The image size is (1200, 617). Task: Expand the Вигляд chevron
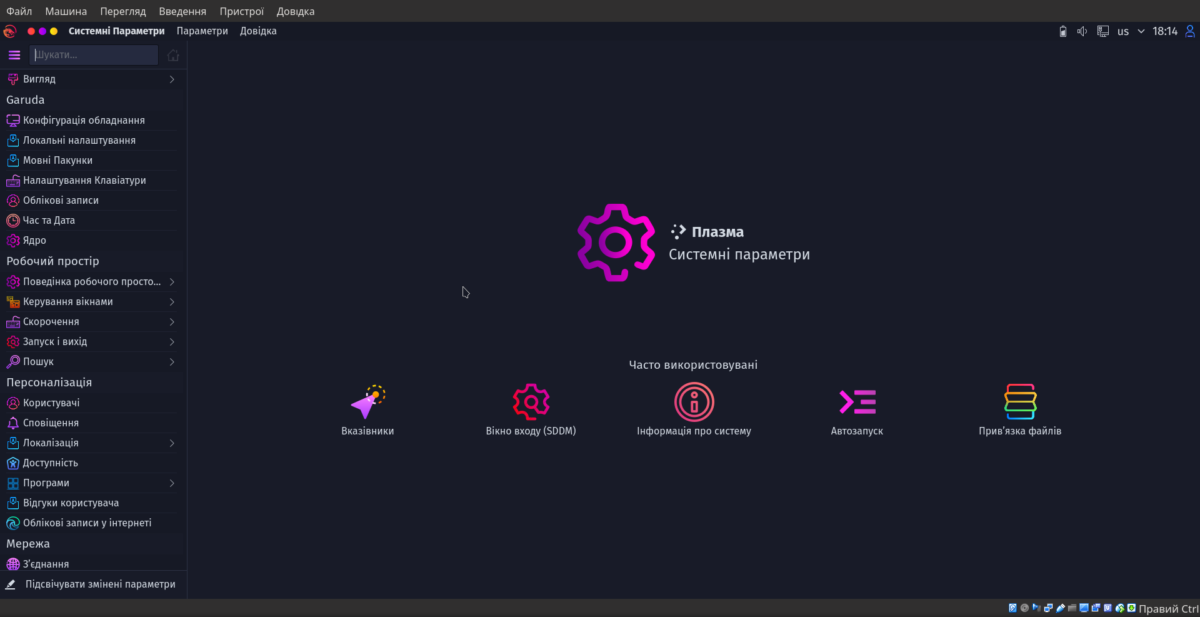point(172,79)
